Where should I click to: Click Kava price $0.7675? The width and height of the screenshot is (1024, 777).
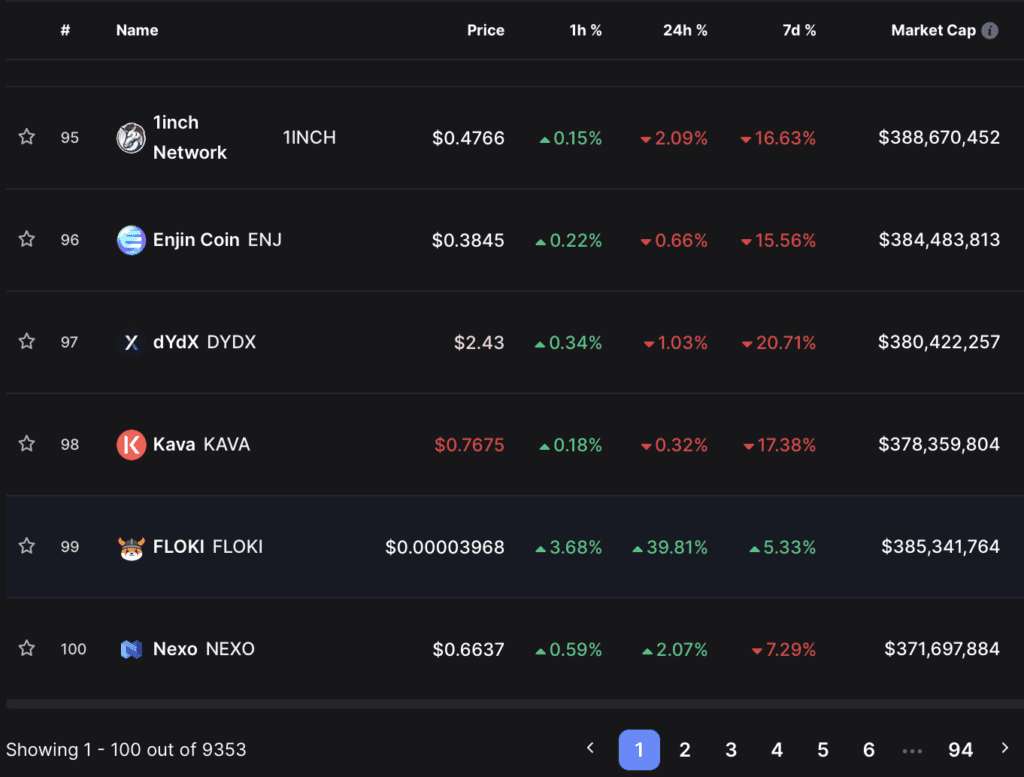pos(470,445)
